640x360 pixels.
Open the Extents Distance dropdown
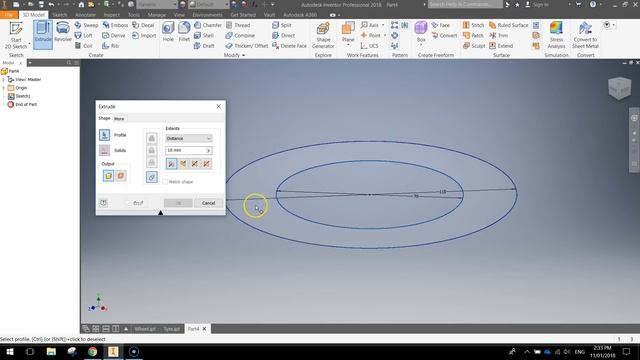point(189,138)
